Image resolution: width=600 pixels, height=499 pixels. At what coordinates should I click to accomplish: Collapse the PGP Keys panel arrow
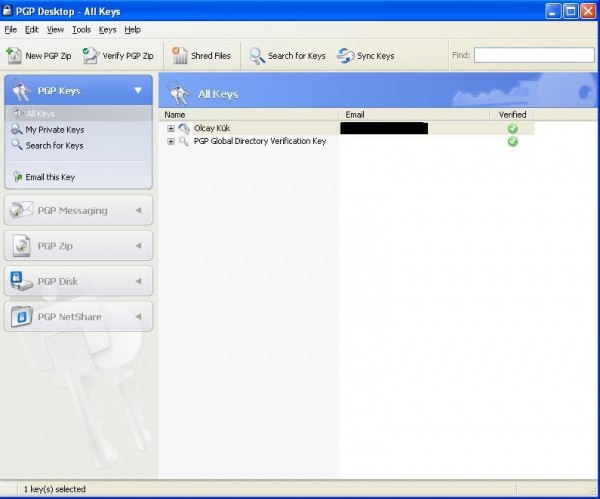coord(138,91)
